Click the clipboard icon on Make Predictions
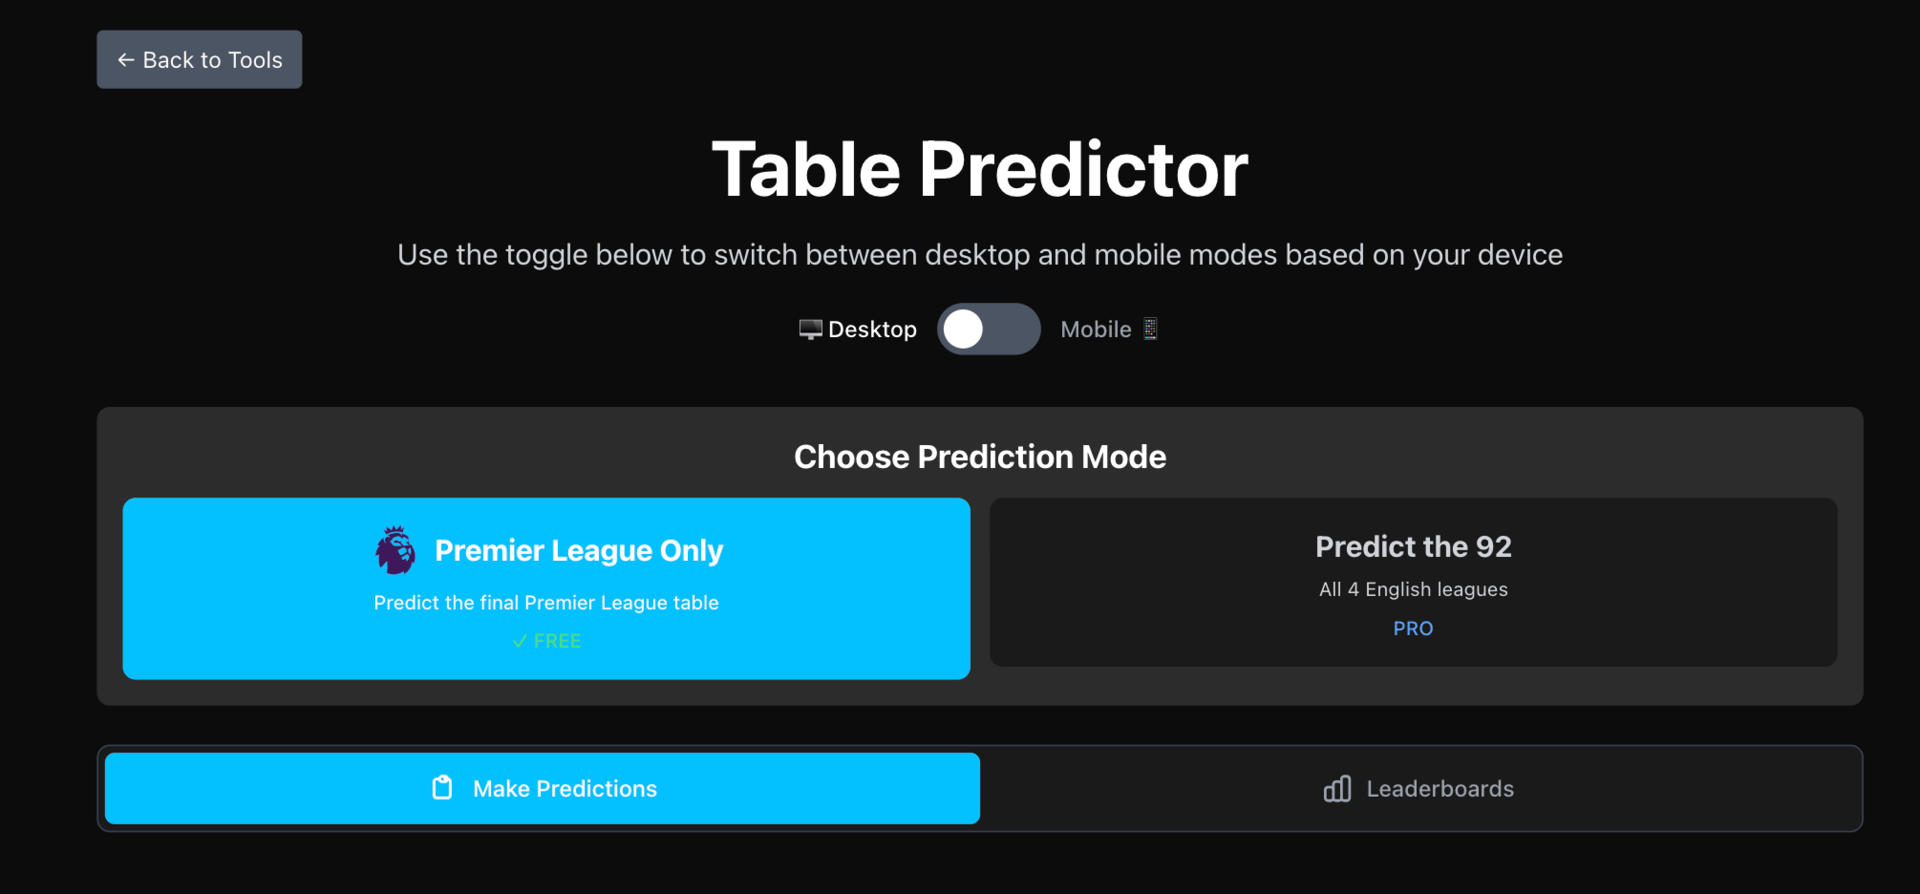 (442, 788)
